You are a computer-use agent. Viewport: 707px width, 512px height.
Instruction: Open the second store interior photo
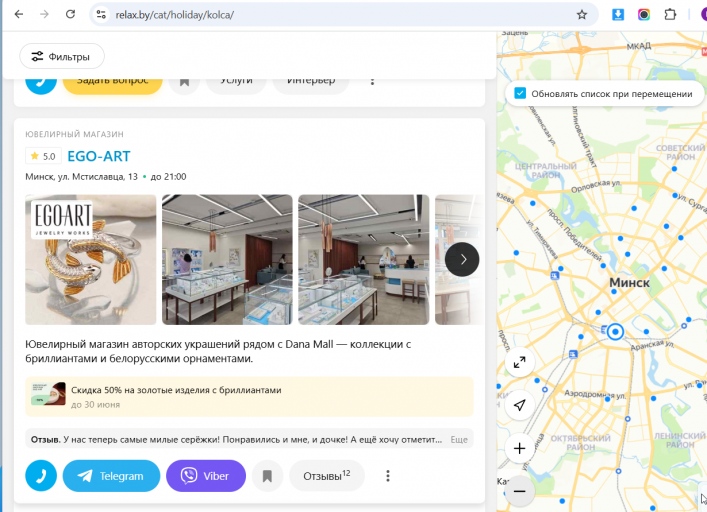coord(227,259)
